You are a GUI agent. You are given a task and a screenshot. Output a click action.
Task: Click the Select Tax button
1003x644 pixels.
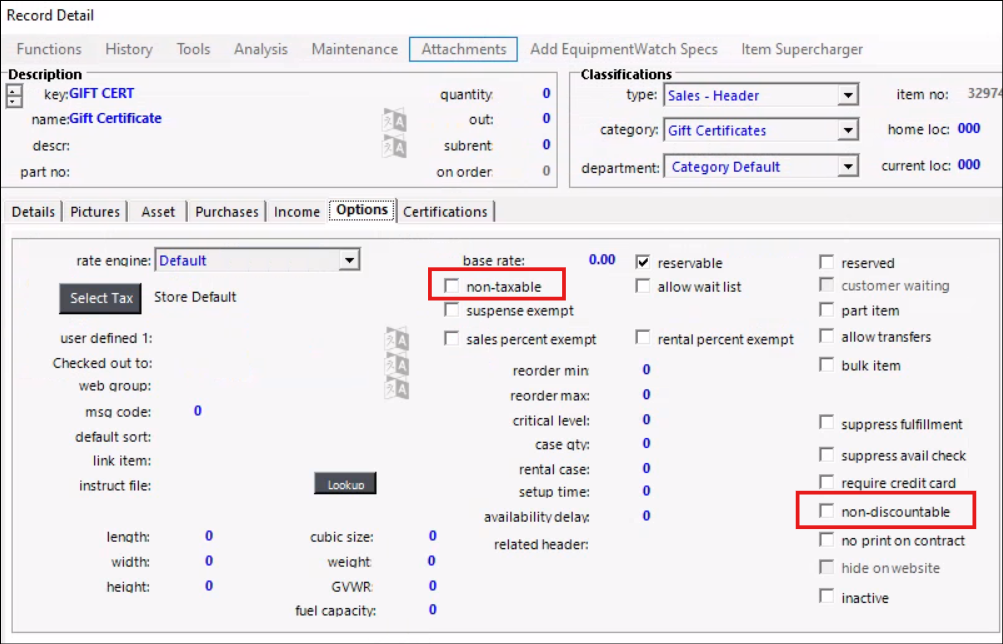pyautogui.click(x=101, y=298)
